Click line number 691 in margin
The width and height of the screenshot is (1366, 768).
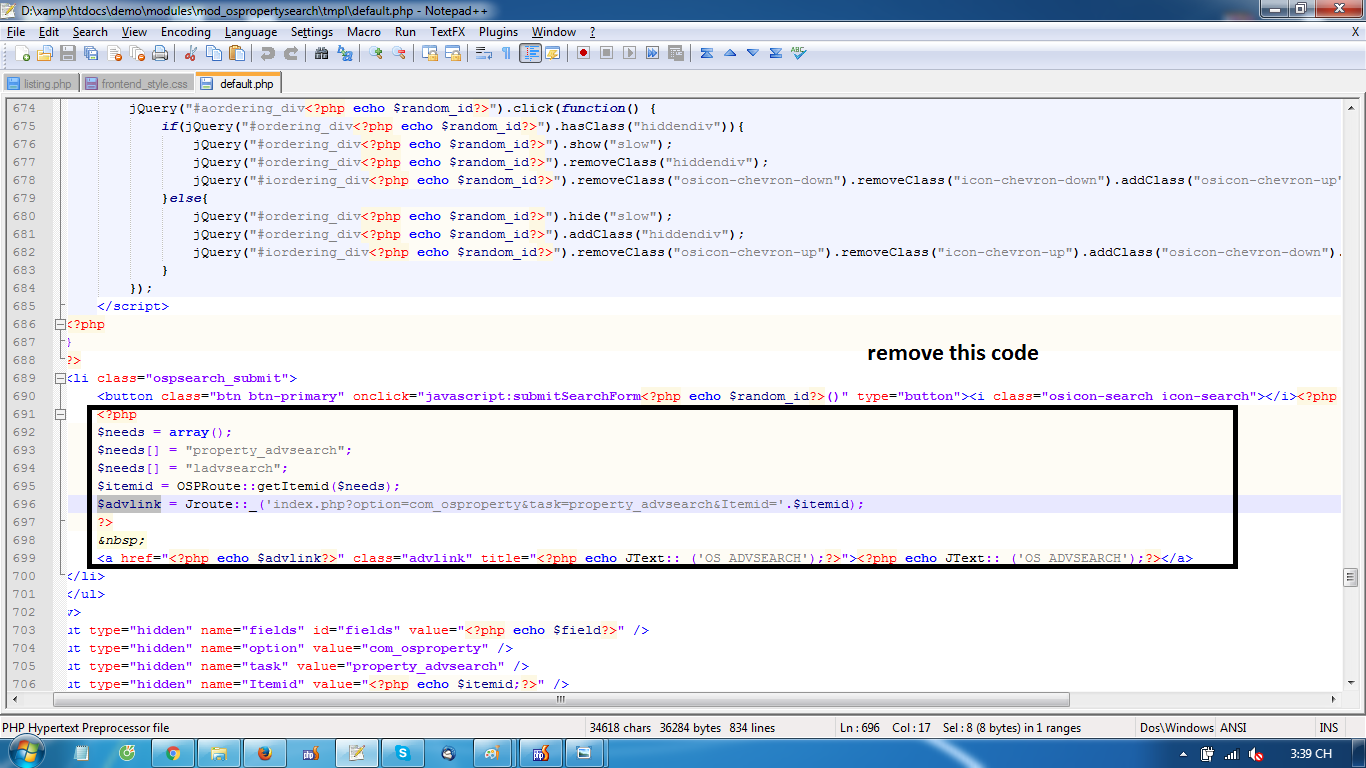pos(24,414)
